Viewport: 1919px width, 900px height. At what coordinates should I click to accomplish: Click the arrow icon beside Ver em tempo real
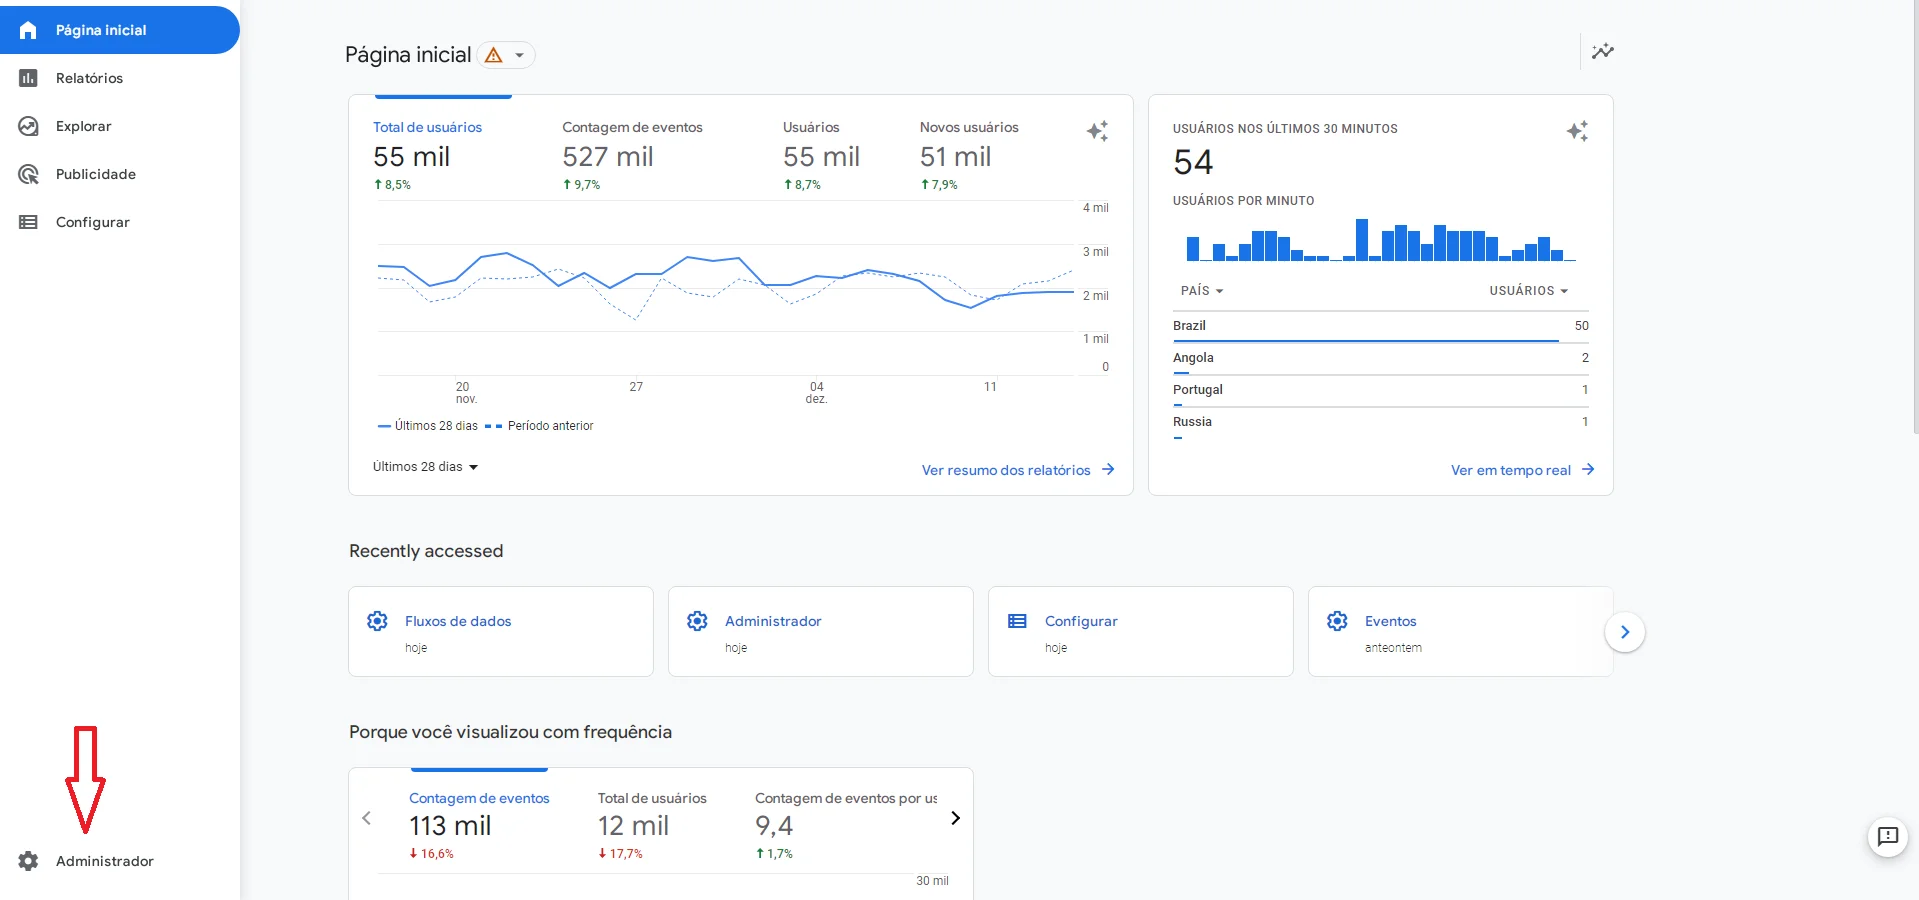(1588, 469)
